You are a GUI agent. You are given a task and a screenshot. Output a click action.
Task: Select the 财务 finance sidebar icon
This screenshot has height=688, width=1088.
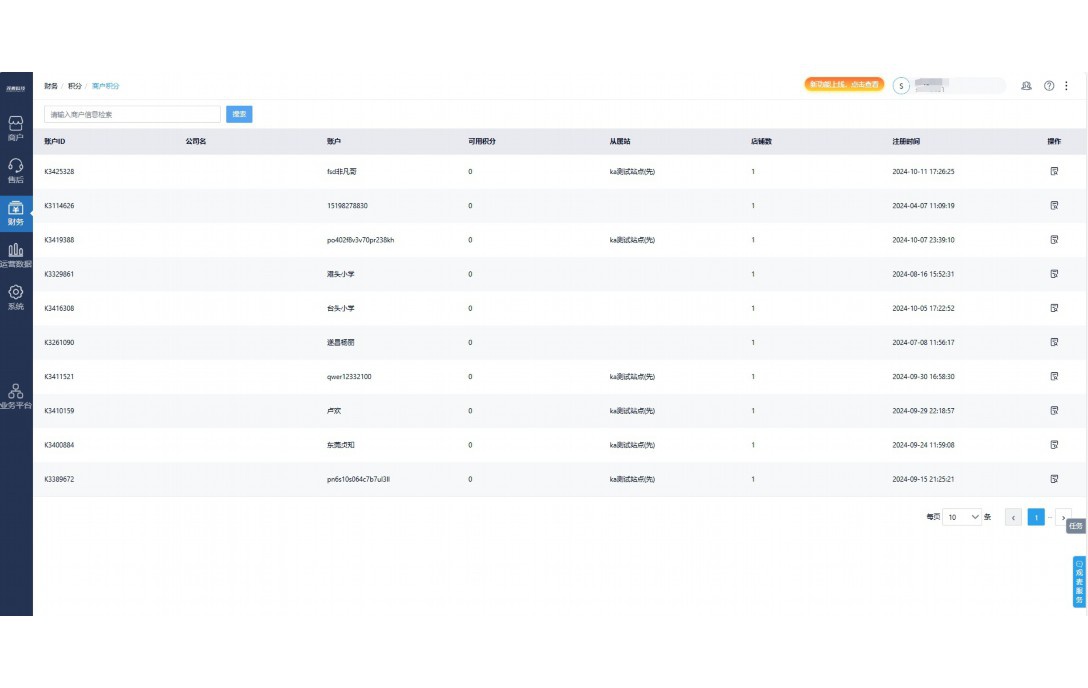pos(16,213)
